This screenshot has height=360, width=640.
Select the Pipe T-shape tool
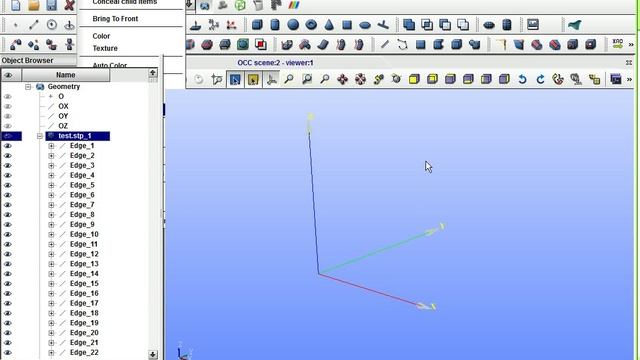tap(383, 25)
